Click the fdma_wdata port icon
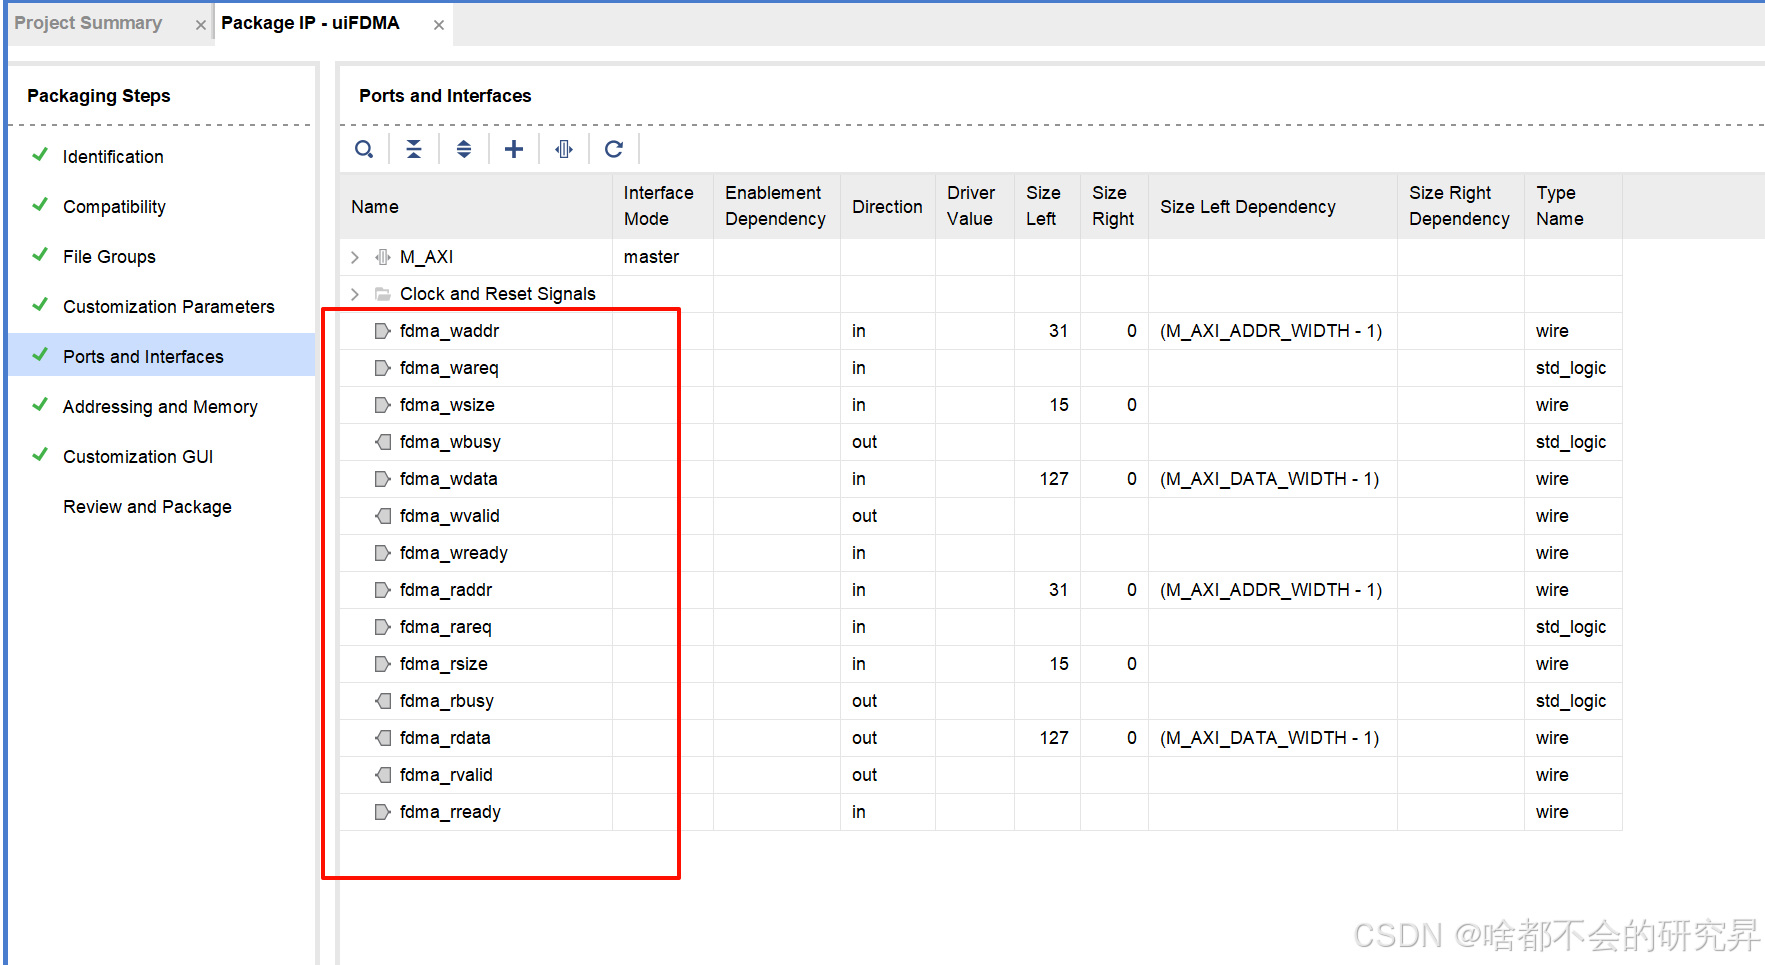Viewport: 1765px width, 965px height. coord(383,479)
